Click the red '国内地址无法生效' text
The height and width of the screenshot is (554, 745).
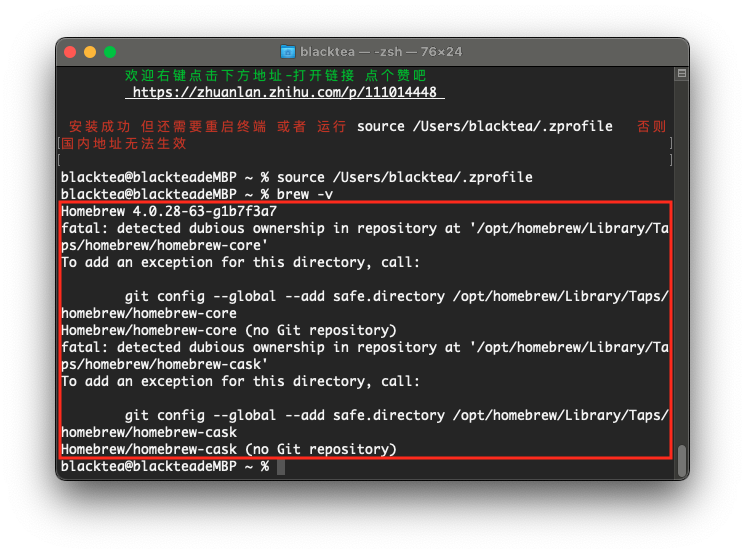click(124, 143)
